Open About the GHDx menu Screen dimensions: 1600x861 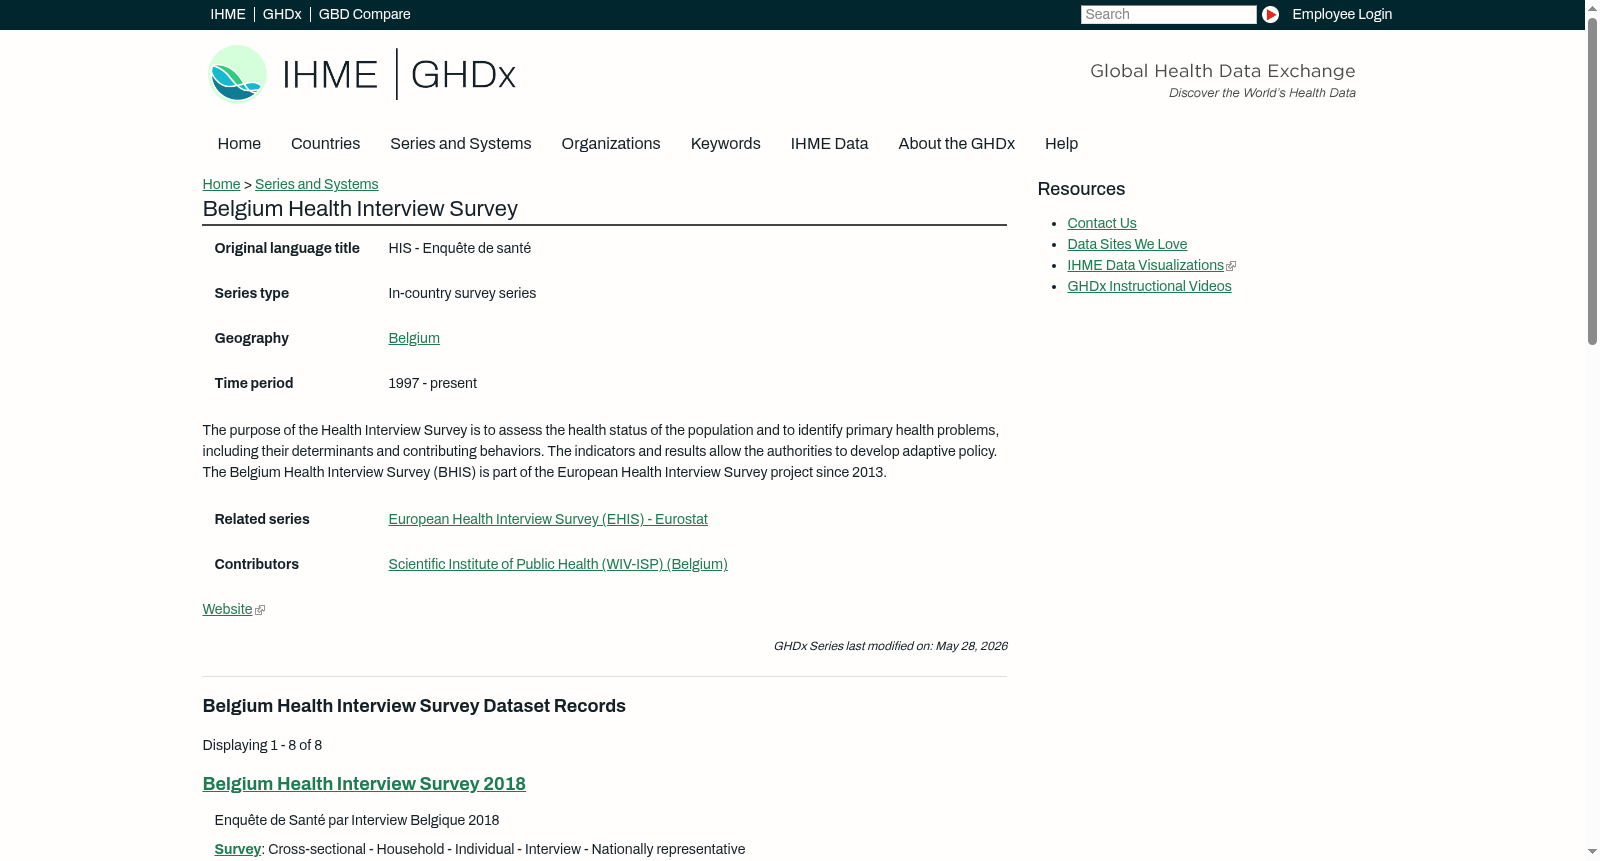(x=956, y=144)
